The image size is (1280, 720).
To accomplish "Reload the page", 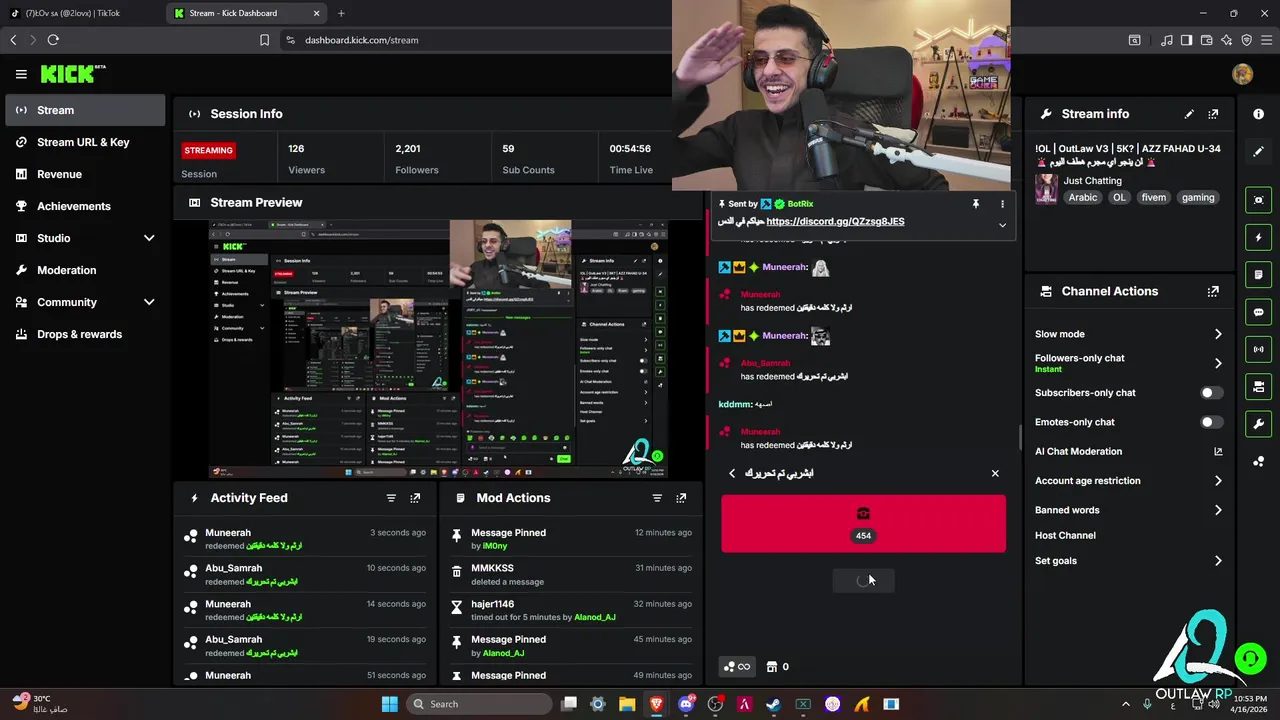I will click(x=53, y=40).
